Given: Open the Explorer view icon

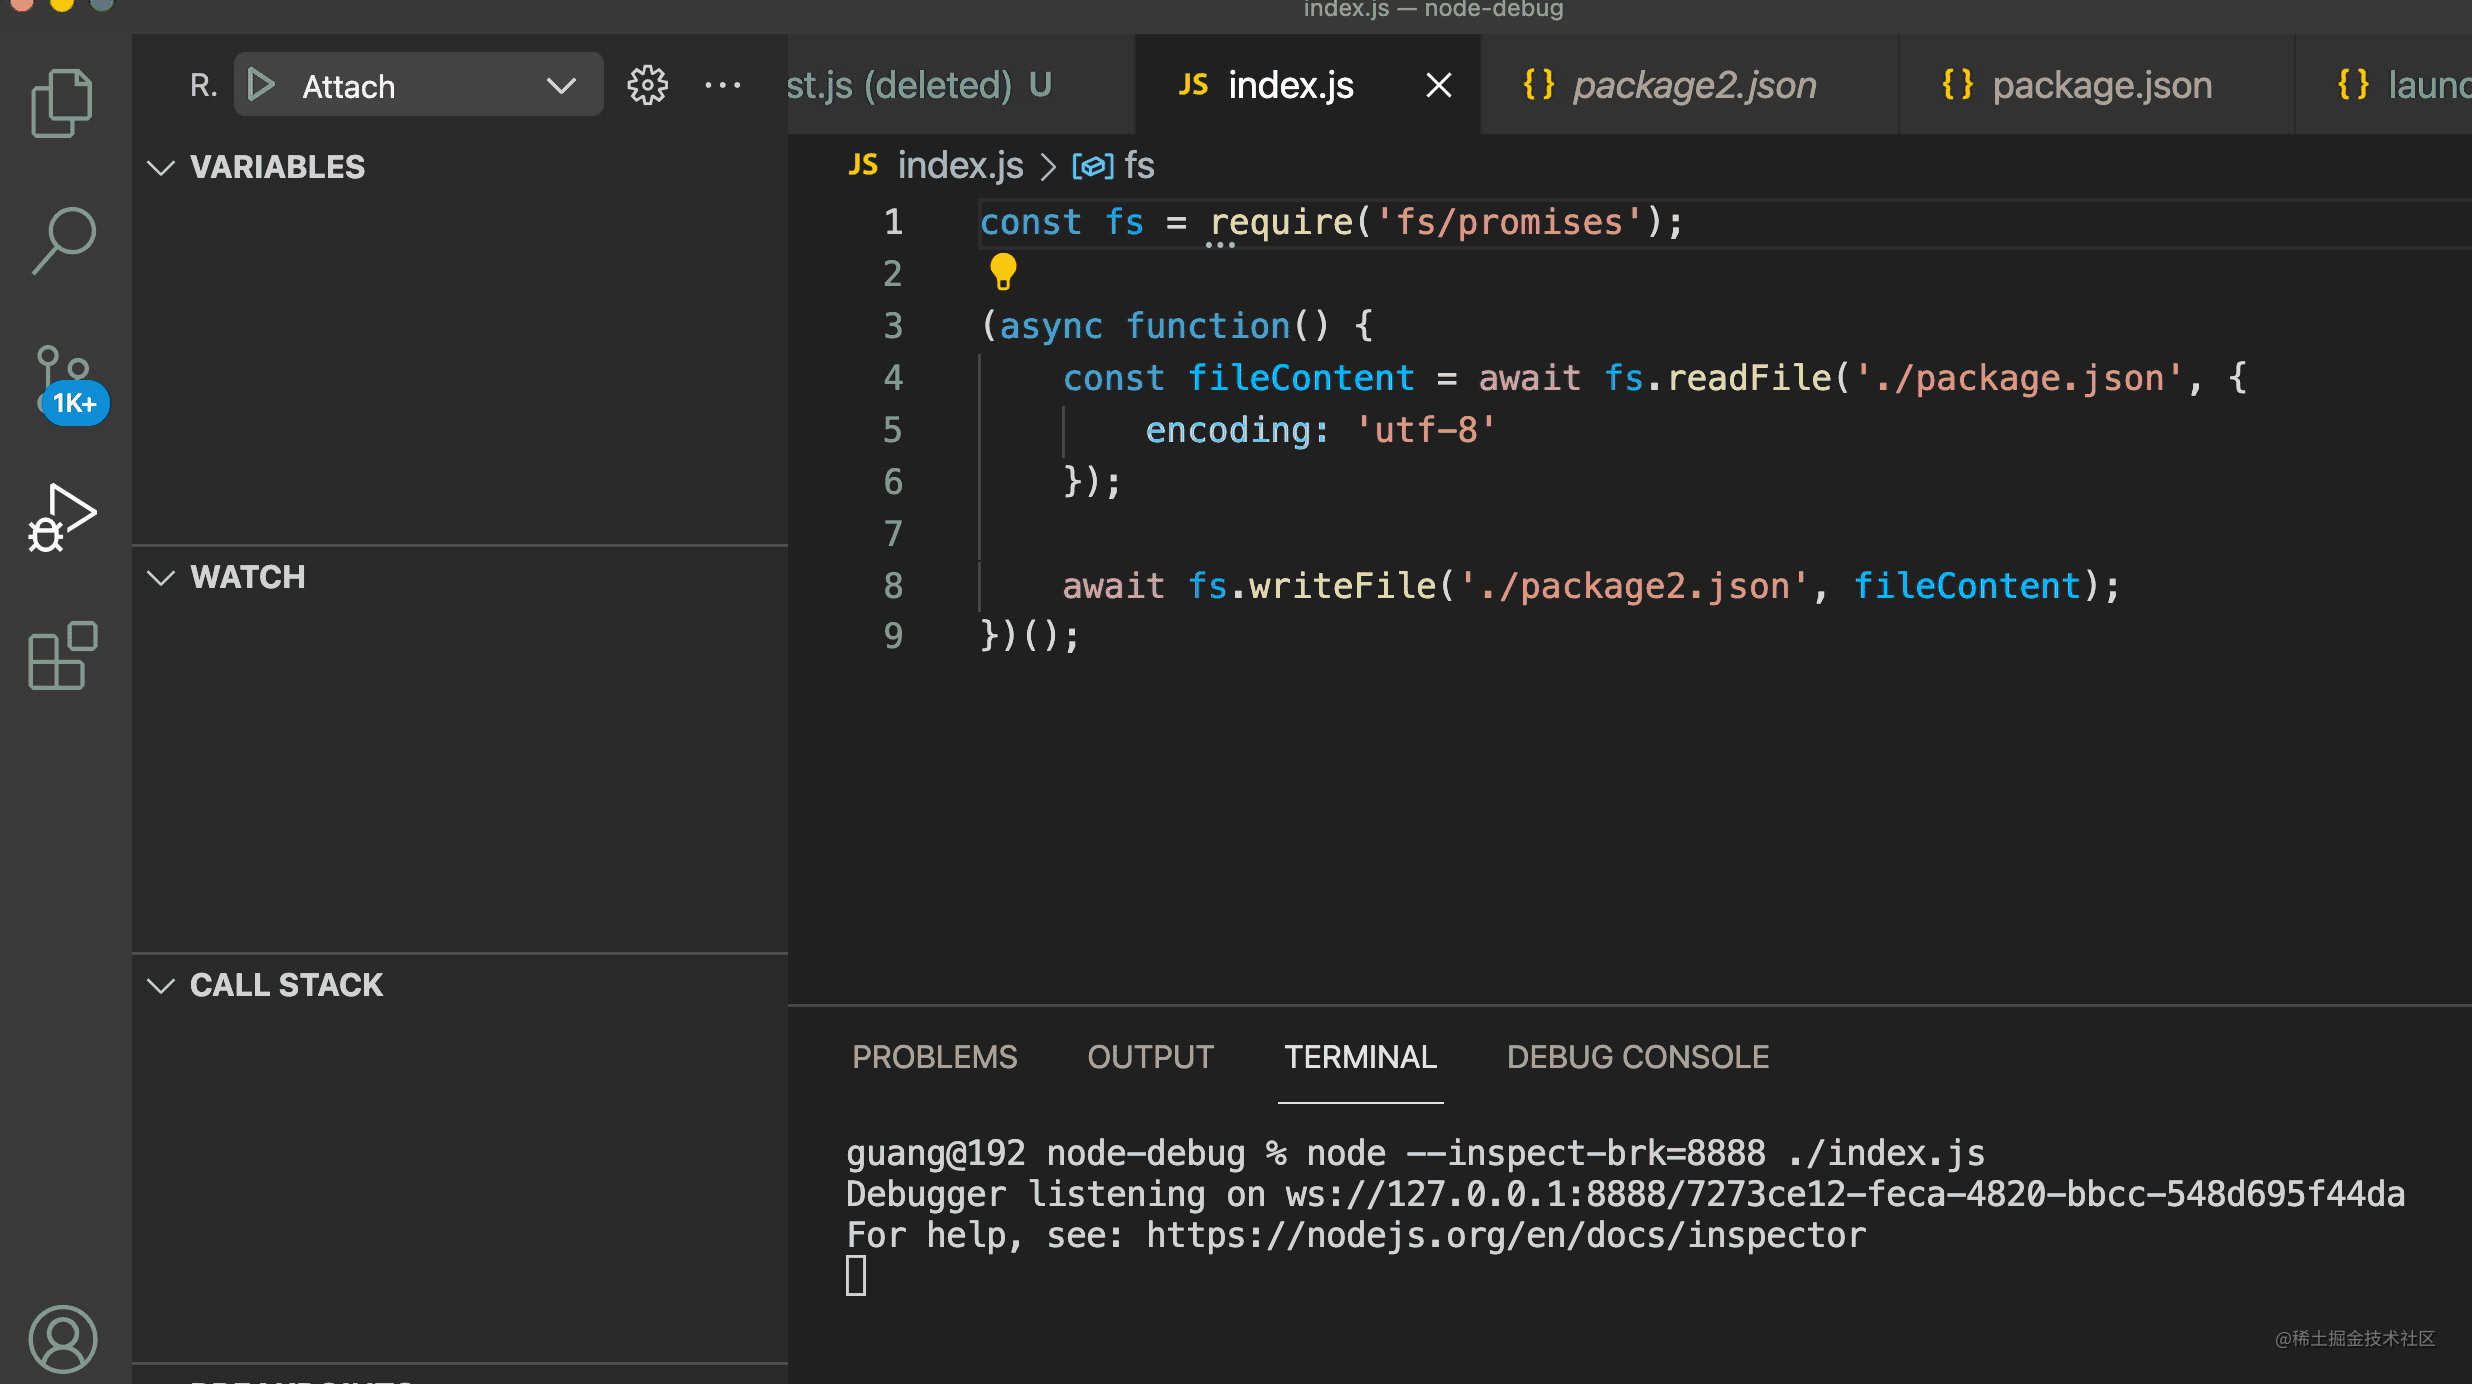Looking at the screenshot, I should [62, 102].
